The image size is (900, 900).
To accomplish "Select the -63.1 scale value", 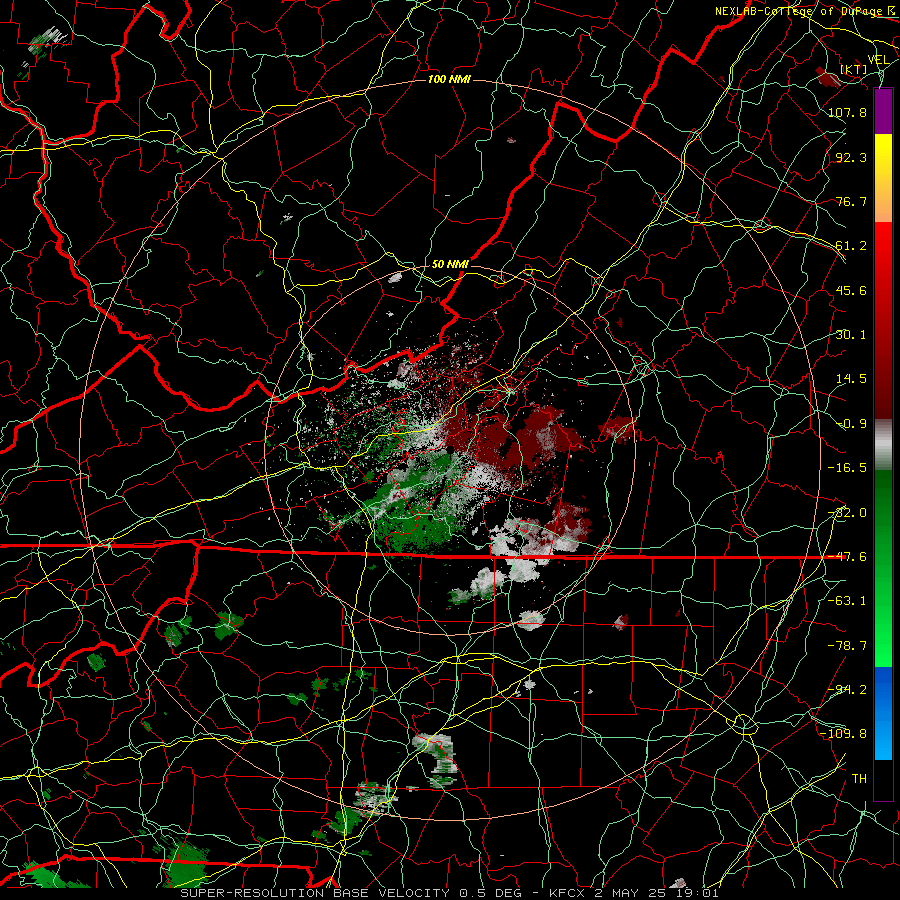I will pyautogui.click(x=847, y=601).
